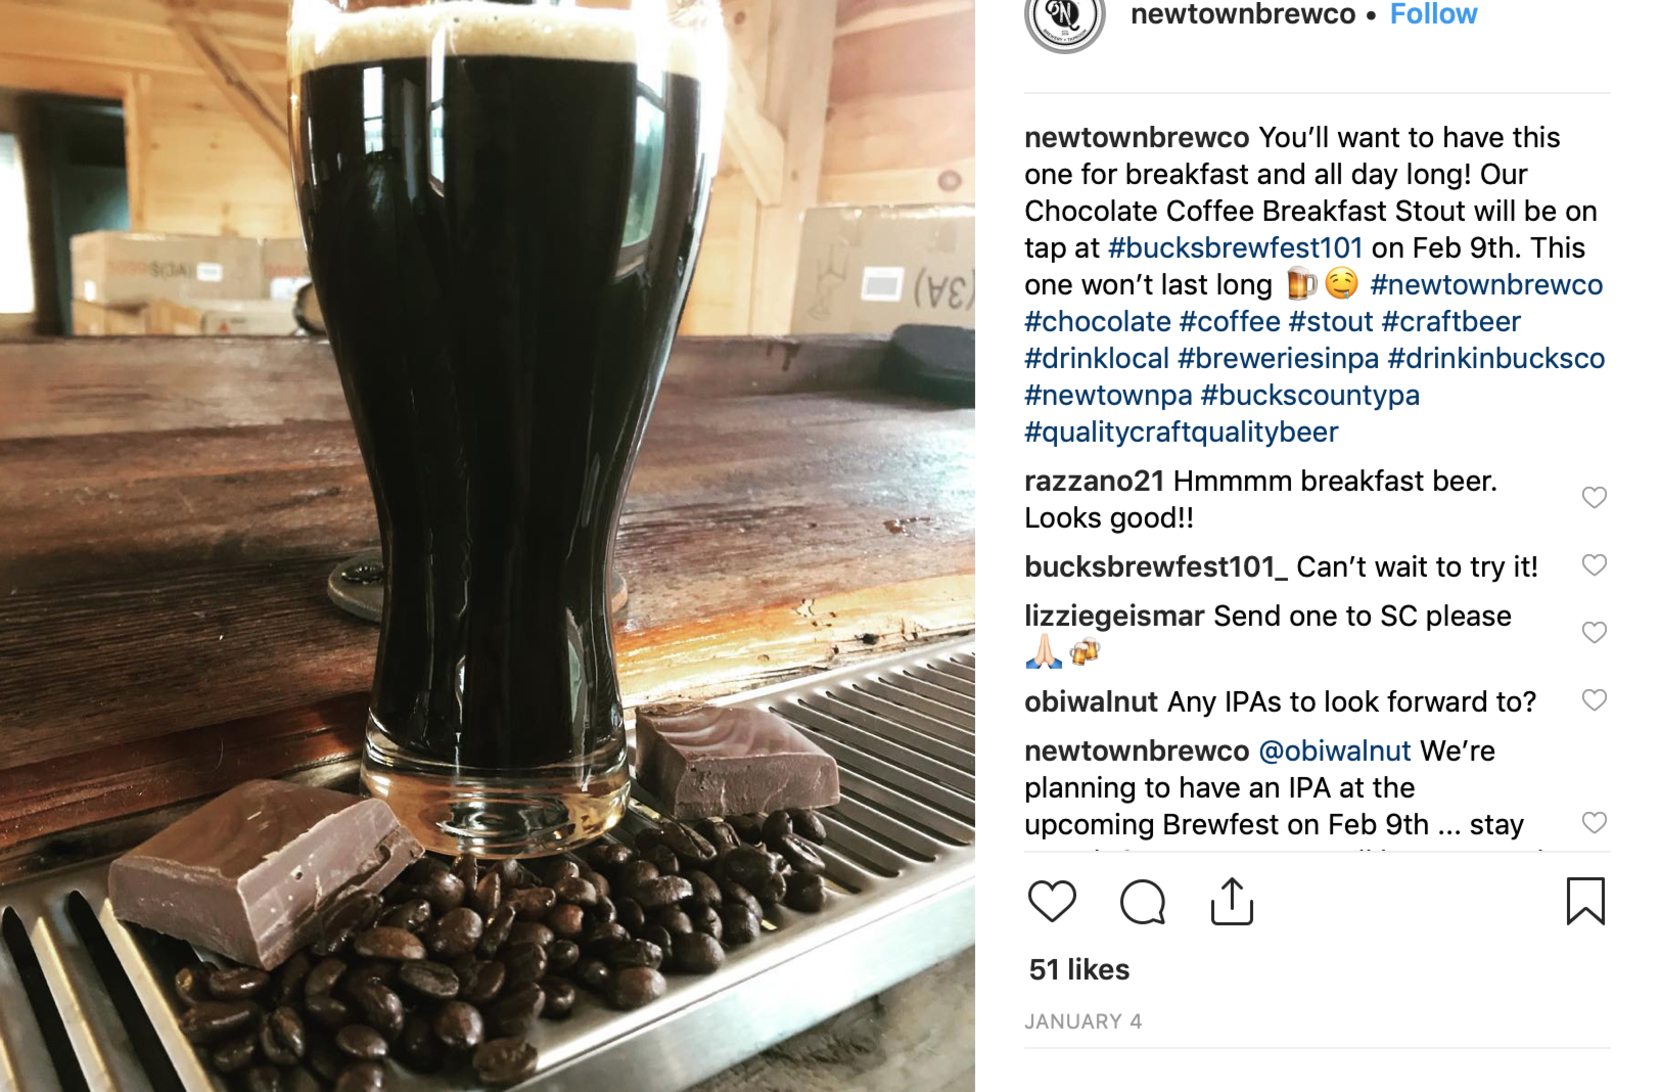Visit the @obiwalnut mention link
This screenshot has width=1660, height=1092.
pyautogui.click(x=1334, y=751)
